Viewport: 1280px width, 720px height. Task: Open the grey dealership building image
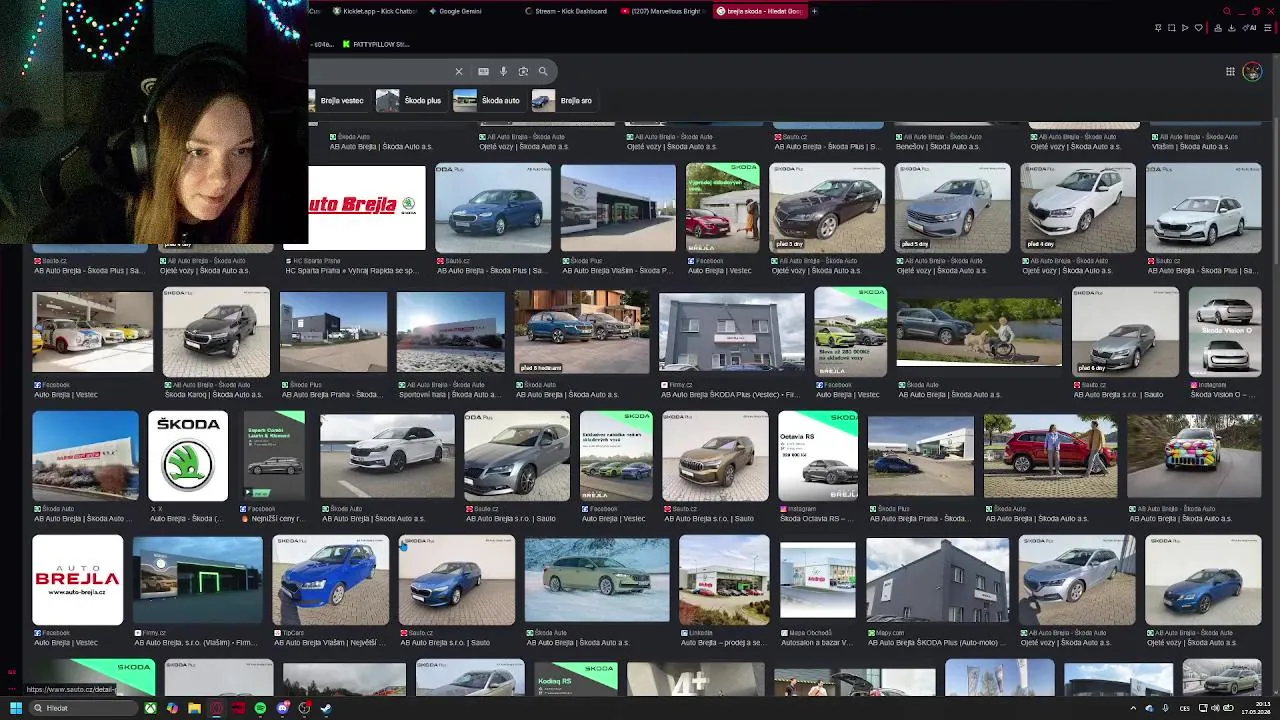click(x=731, y=332)
